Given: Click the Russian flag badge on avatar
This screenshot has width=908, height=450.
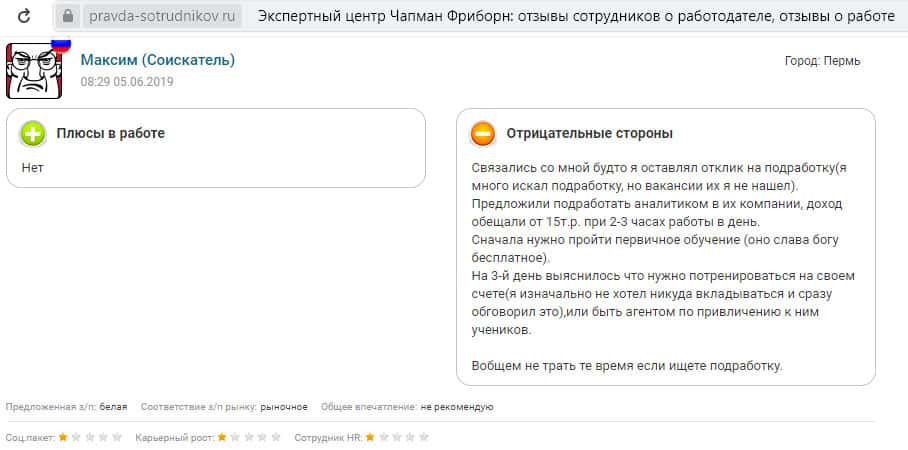Looking at the screenshot, I should pyautogui.click(x=60, y=45).
